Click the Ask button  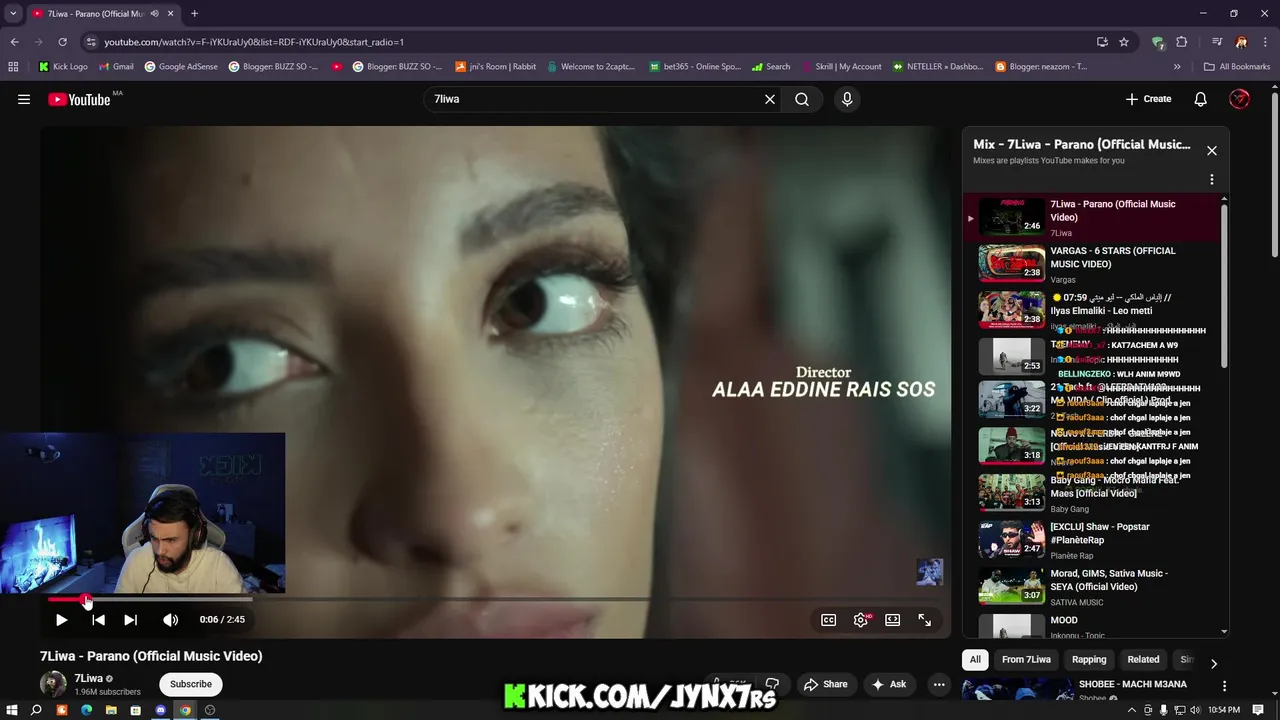pos(889,684)
